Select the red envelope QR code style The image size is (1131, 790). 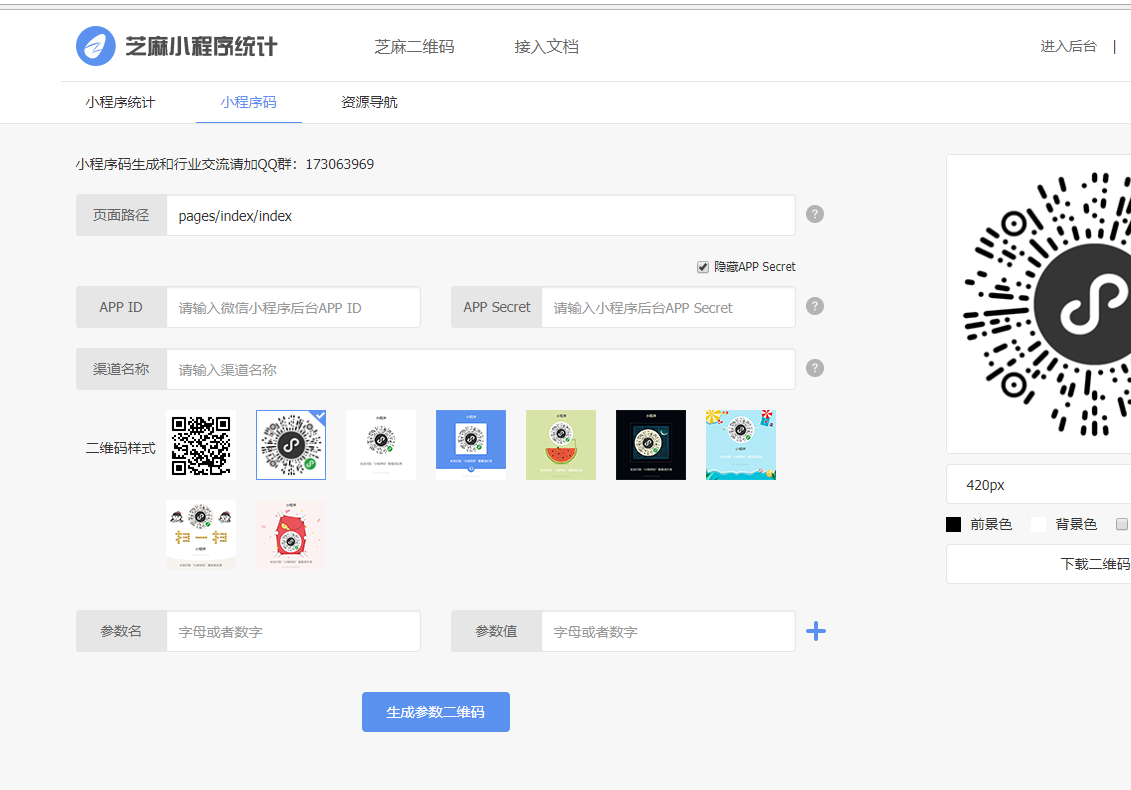(x=290, y=534)
